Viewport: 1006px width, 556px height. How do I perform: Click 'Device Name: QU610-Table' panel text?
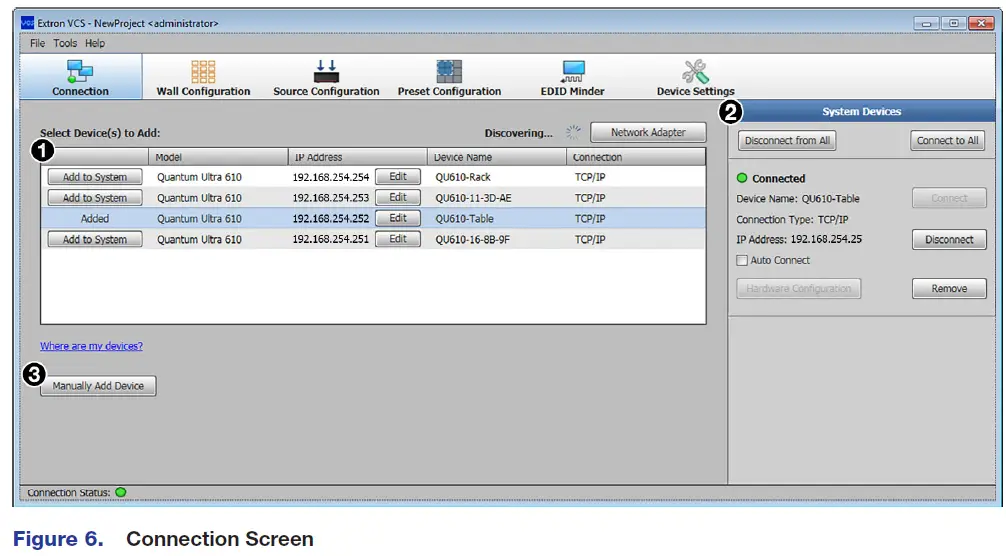pos(797,199)
